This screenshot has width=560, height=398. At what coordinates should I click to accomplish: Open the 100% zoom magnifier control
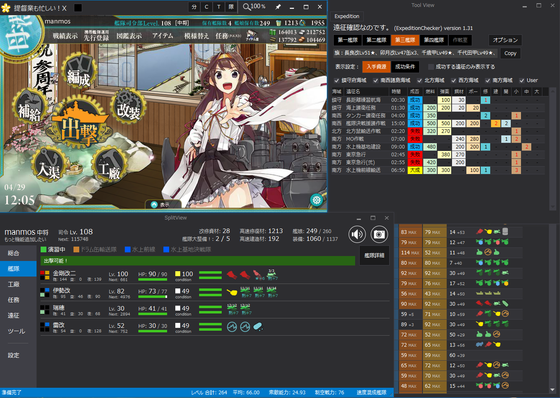(254, 6)
